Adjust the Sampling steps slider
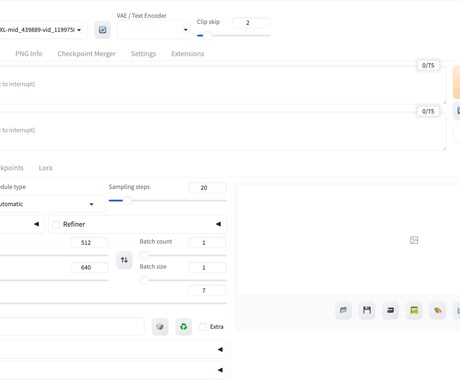 [x=168, y=200]
